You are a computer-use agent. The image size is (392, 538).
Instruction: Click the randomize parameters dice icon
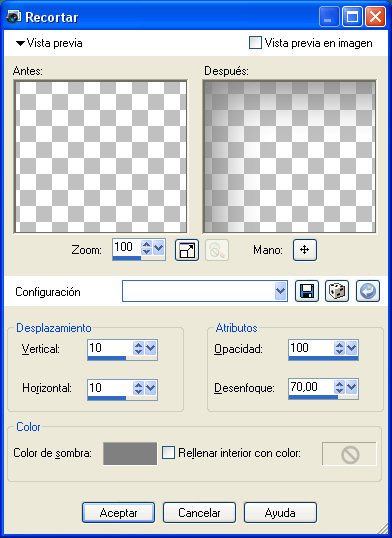[x=337, y=291]
